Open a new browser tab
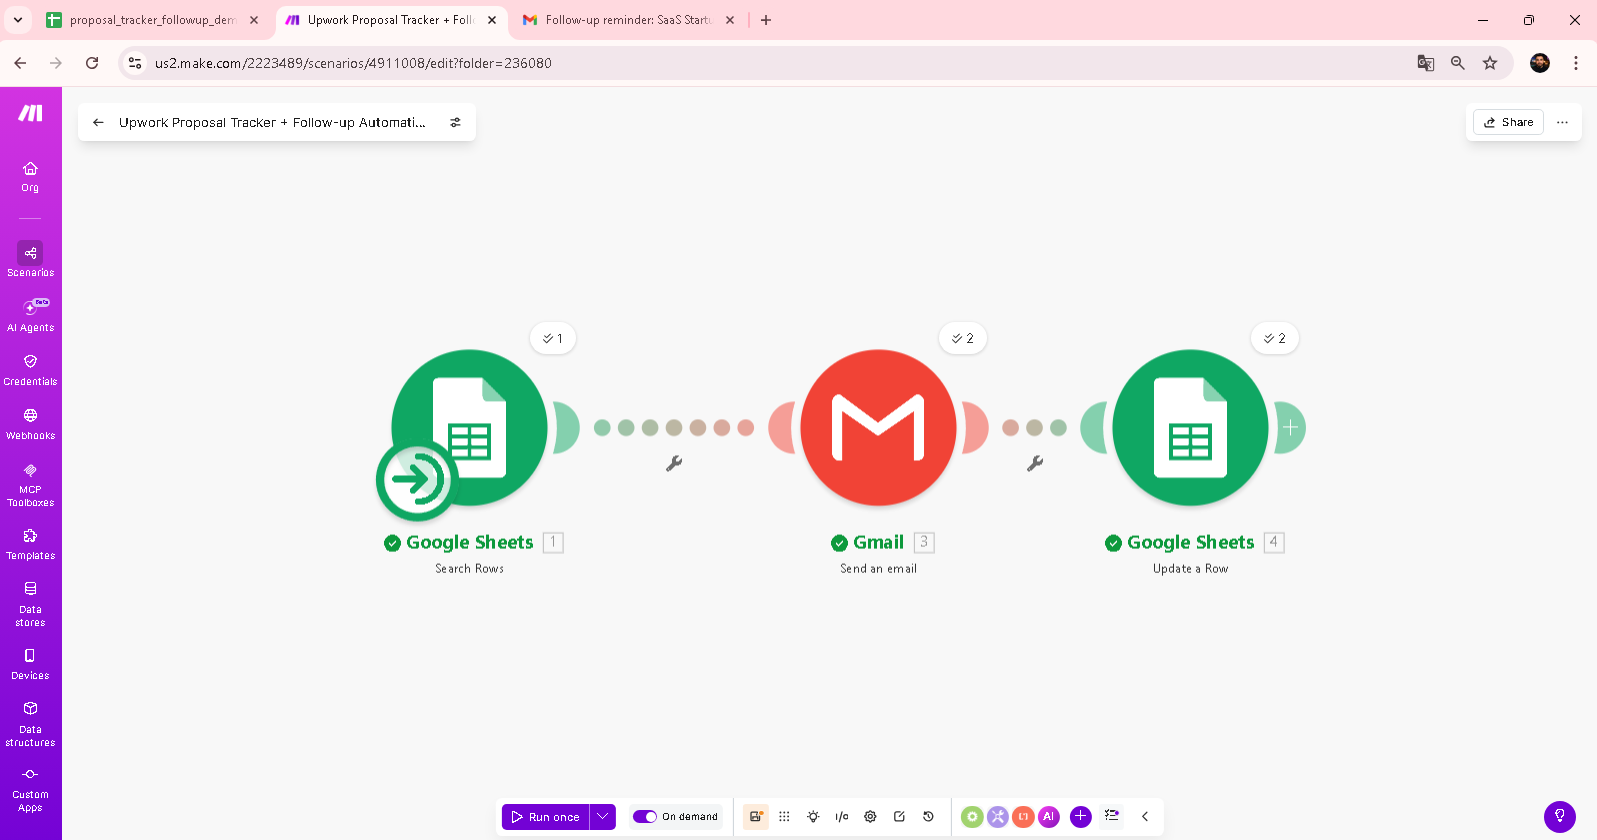This screenshot has height=840, width=1597. pos(766,20)
